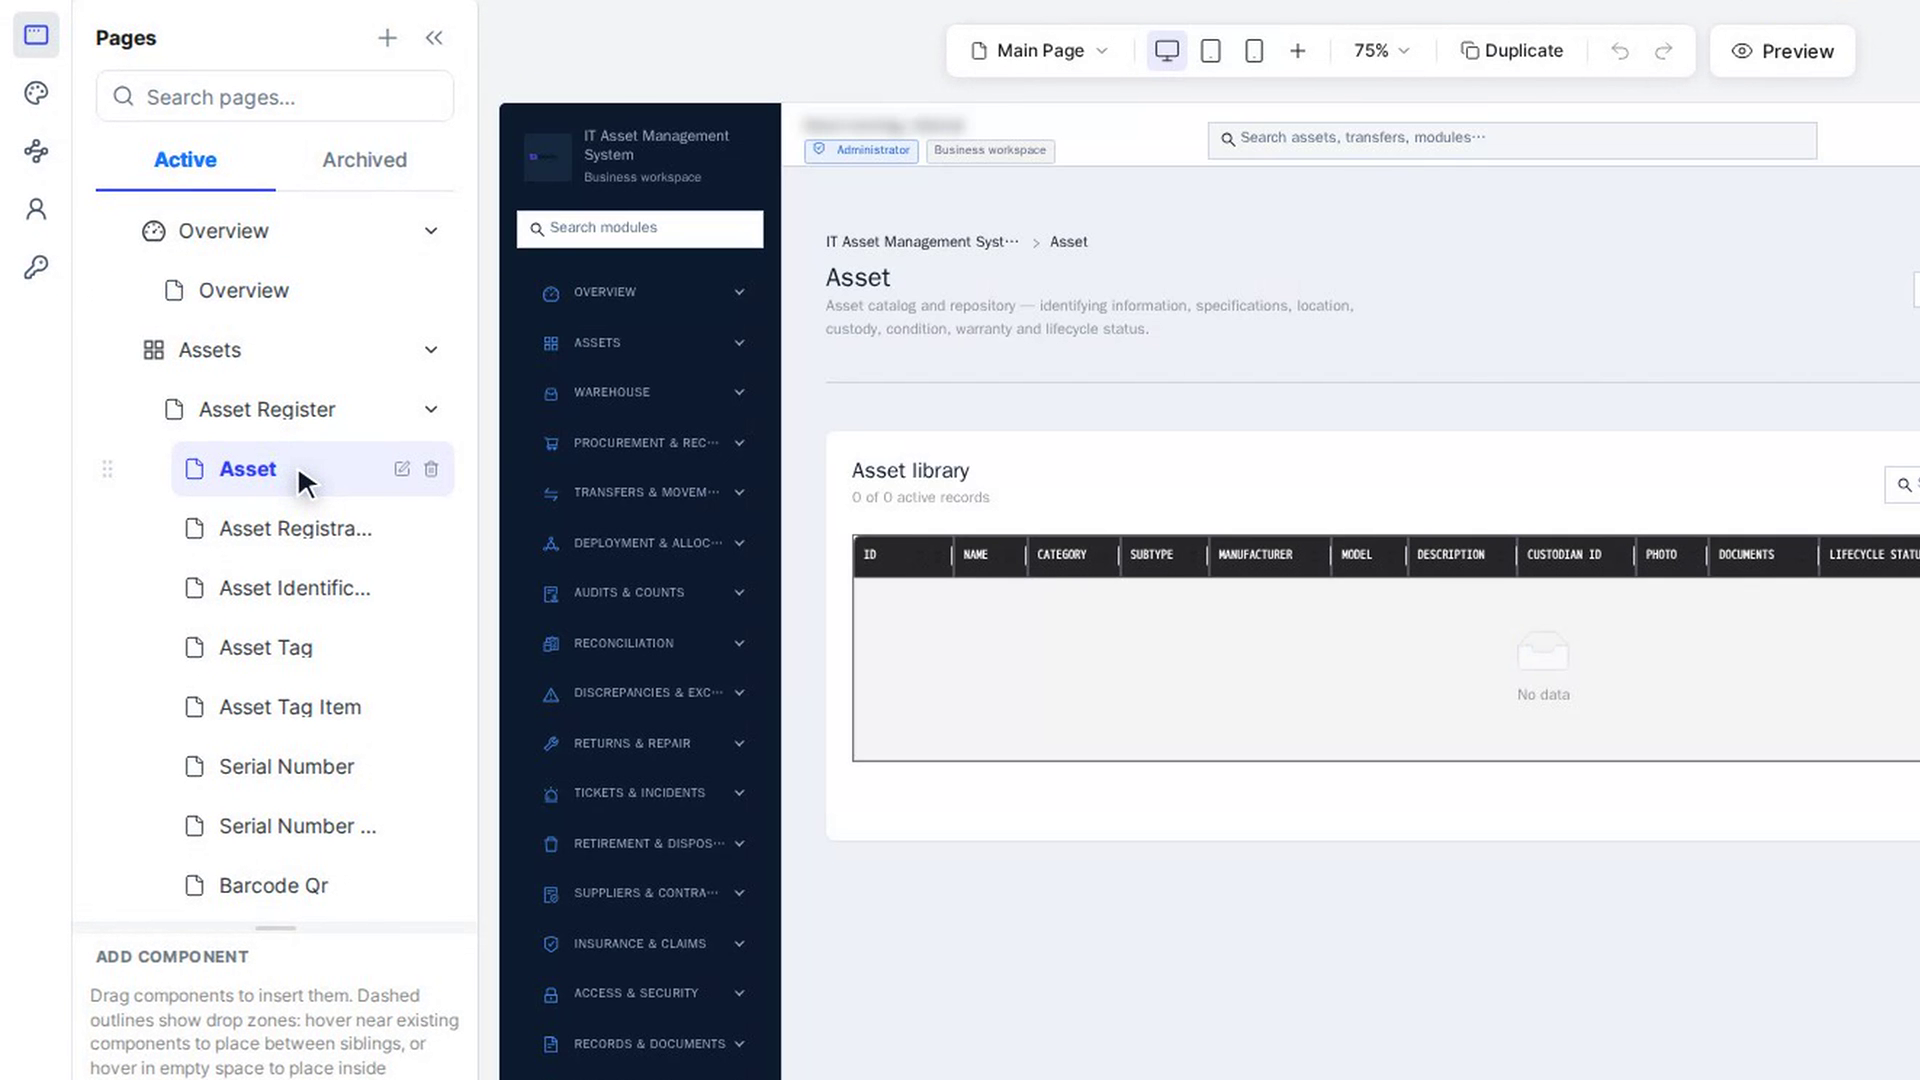Expand TICKETS & INCIDENTS module chevron

(740, 793)
